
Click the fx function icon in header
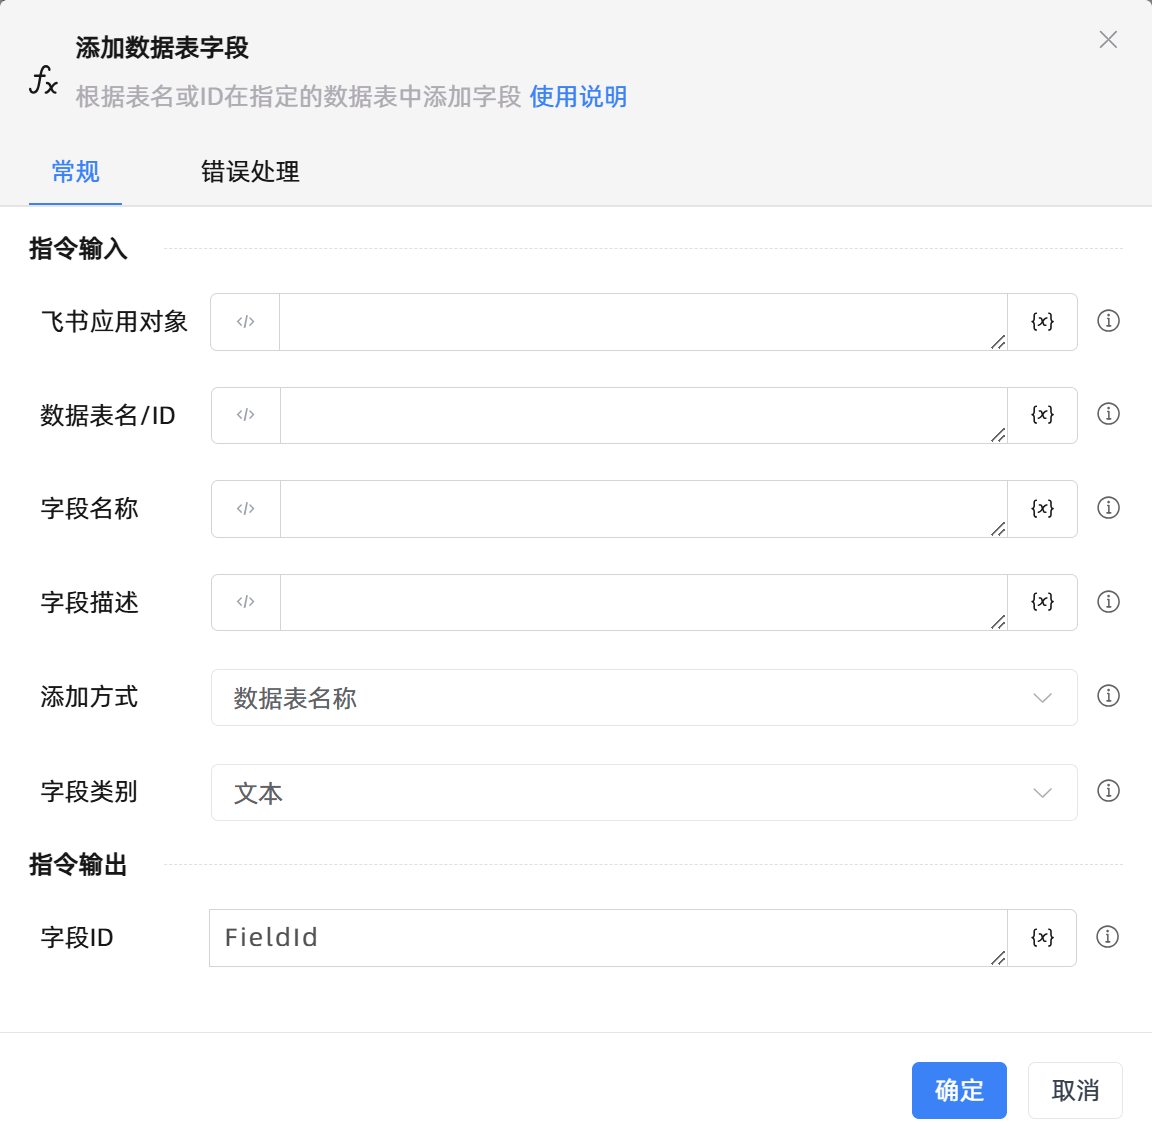click(x=43, y=79)
